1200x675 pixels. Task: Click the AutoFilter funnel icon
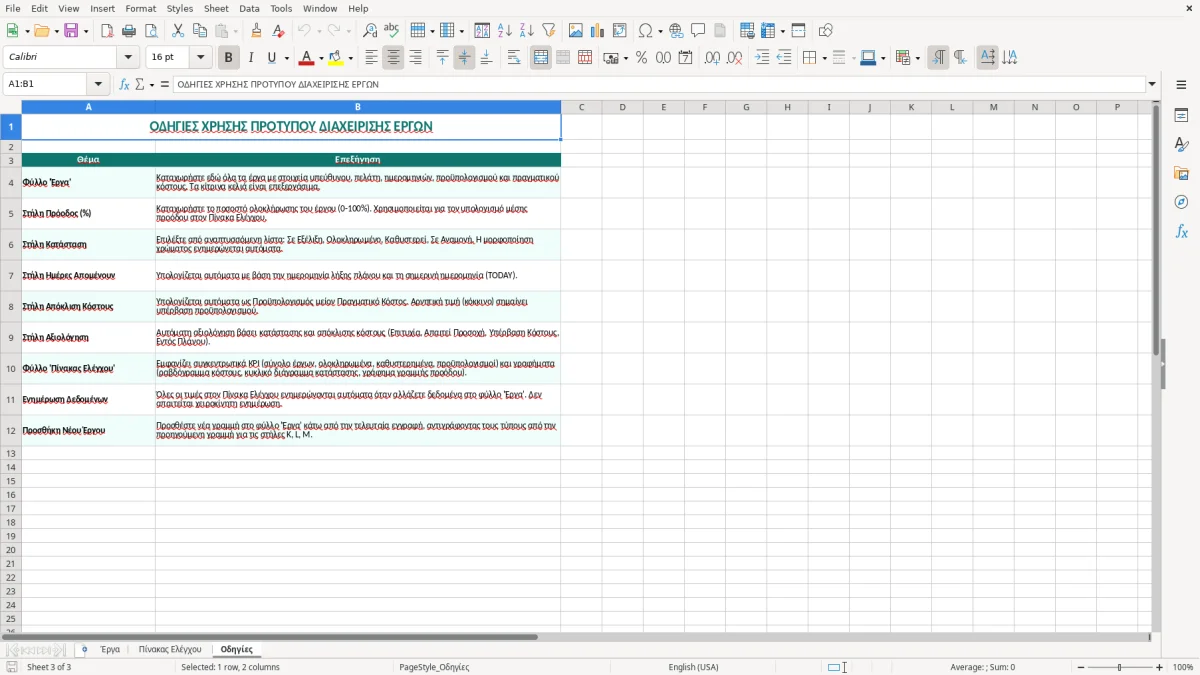click(x=549, y=31)
